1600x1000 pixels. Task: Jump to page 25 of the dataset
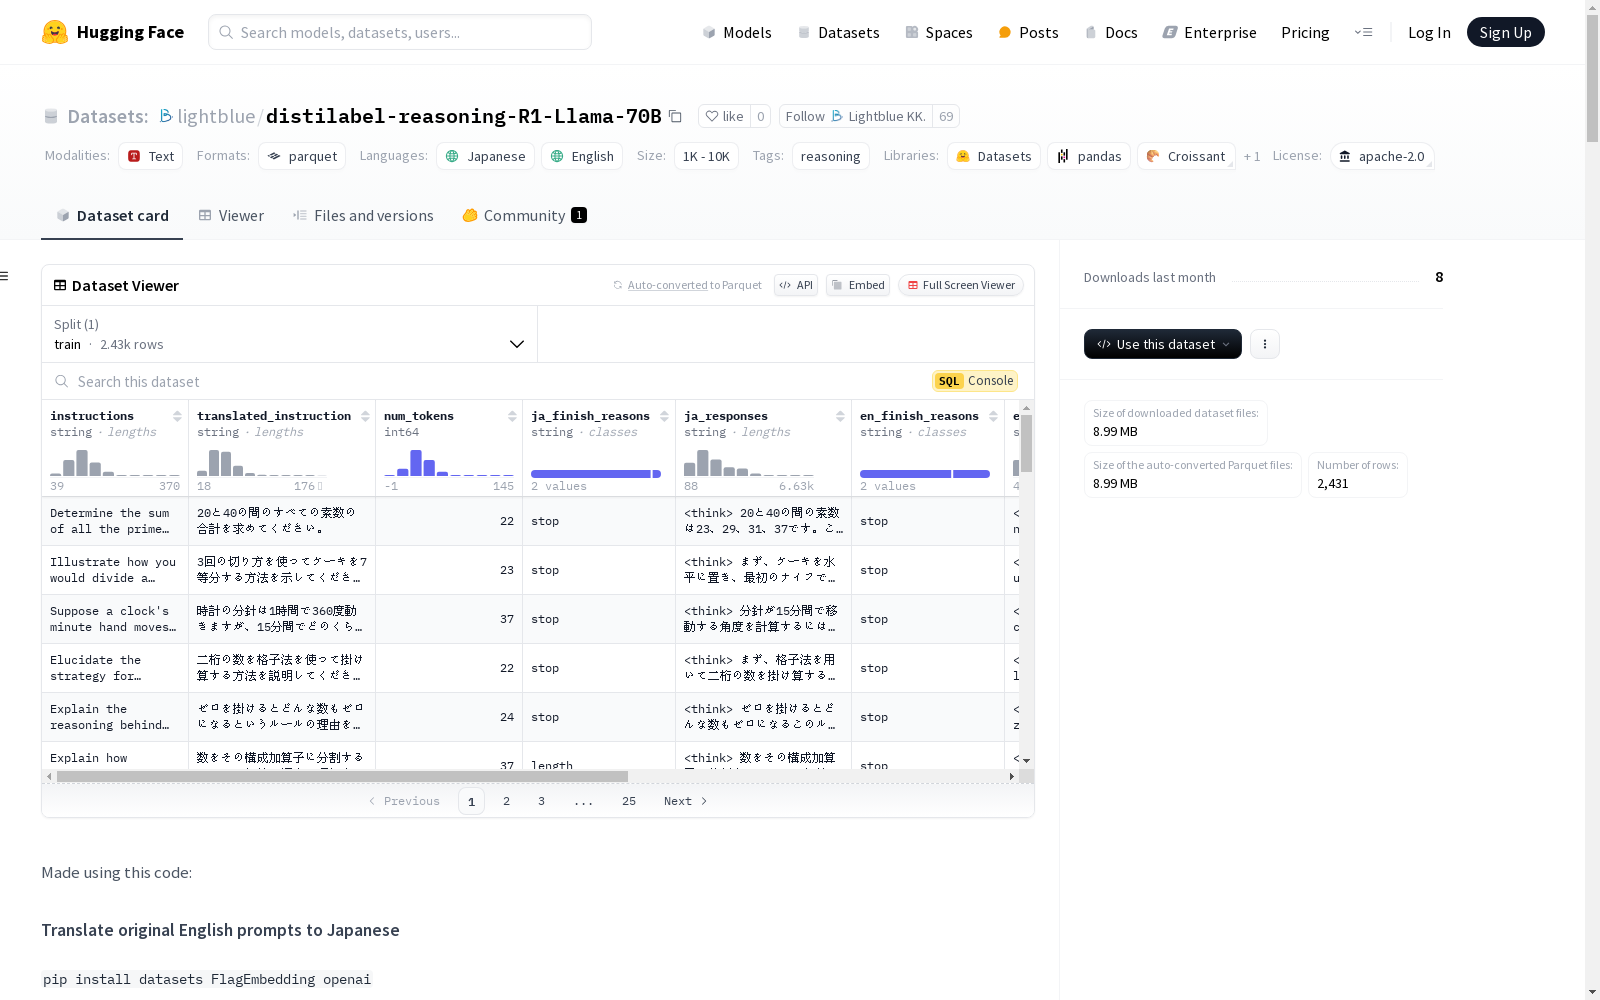(629, 801)
